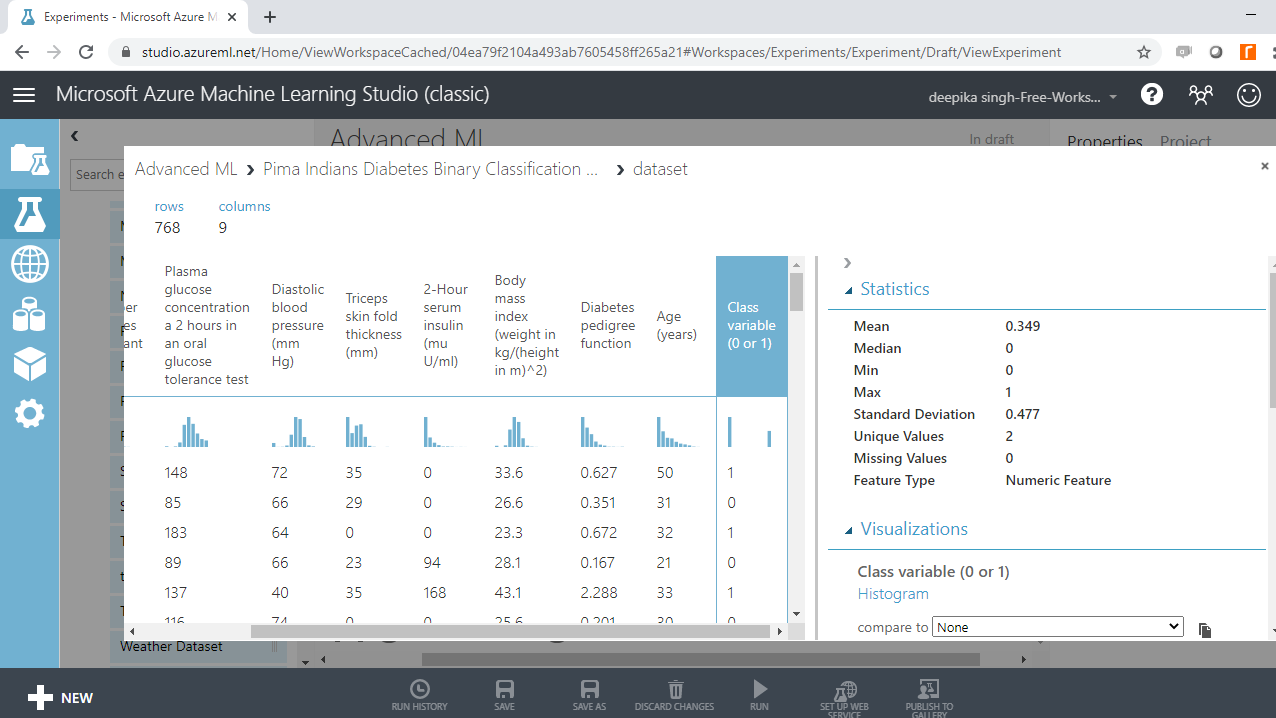The height and width of the screenshot is (718, 1276).
Task: Open Web Services globe icon in sidebar
Action: click(29, 265)
